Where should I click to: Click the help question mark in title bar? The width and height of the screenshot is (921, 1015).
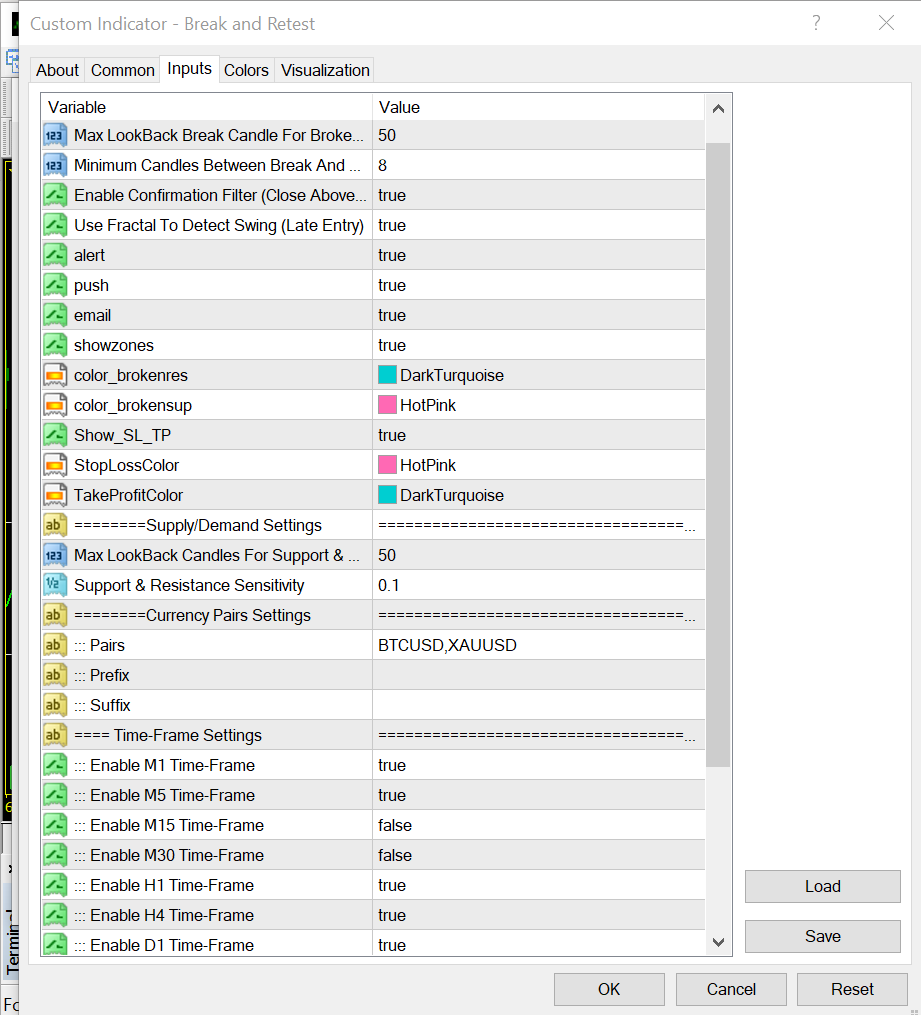(x=816, y=23)
